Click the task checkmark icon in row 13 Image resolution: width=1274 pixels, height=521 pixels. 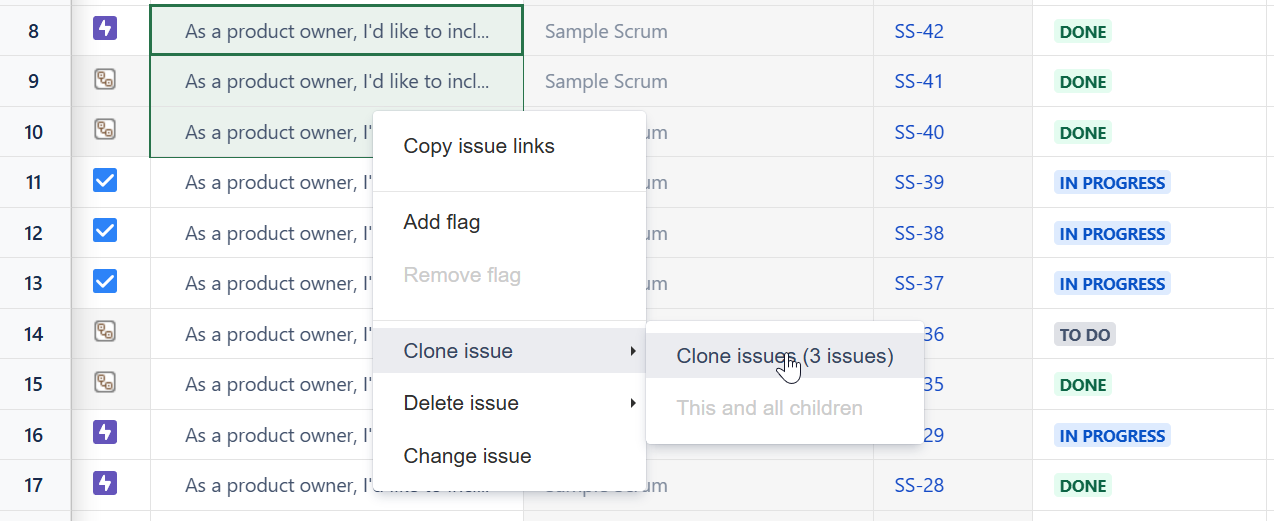click(x=105, y=281)
